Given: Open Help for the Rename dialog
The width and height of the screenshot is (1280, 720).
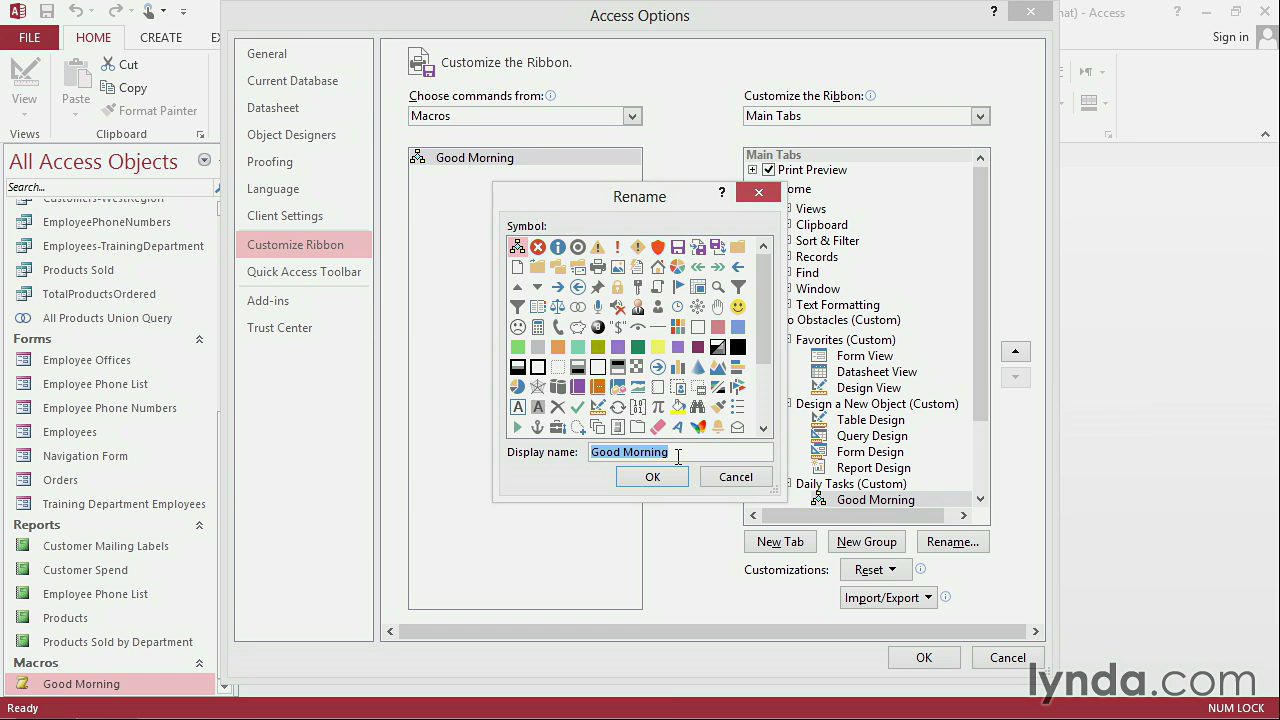Looking at the screenshot, I should (721, 193).
